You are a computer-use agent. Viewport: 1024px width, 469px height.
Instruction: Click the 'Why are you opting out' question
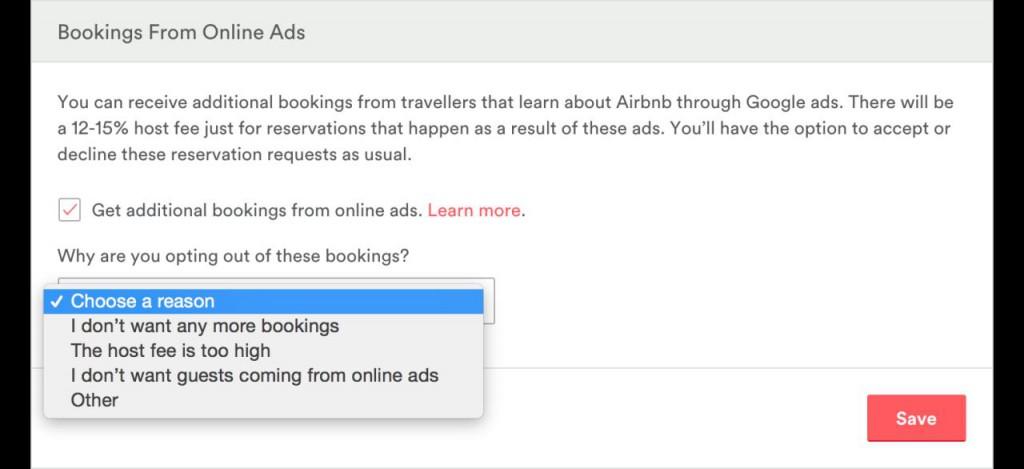pyautogui.click(x=233, y=257)
